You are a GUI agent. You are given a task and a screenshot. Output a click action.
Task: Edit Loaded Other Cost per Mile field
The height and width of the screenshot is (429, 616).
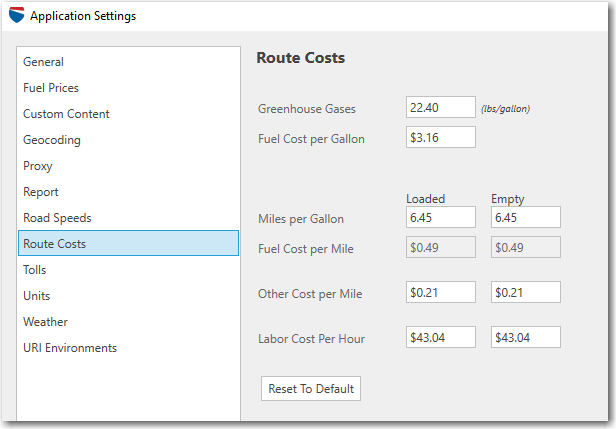pos(441,292)
